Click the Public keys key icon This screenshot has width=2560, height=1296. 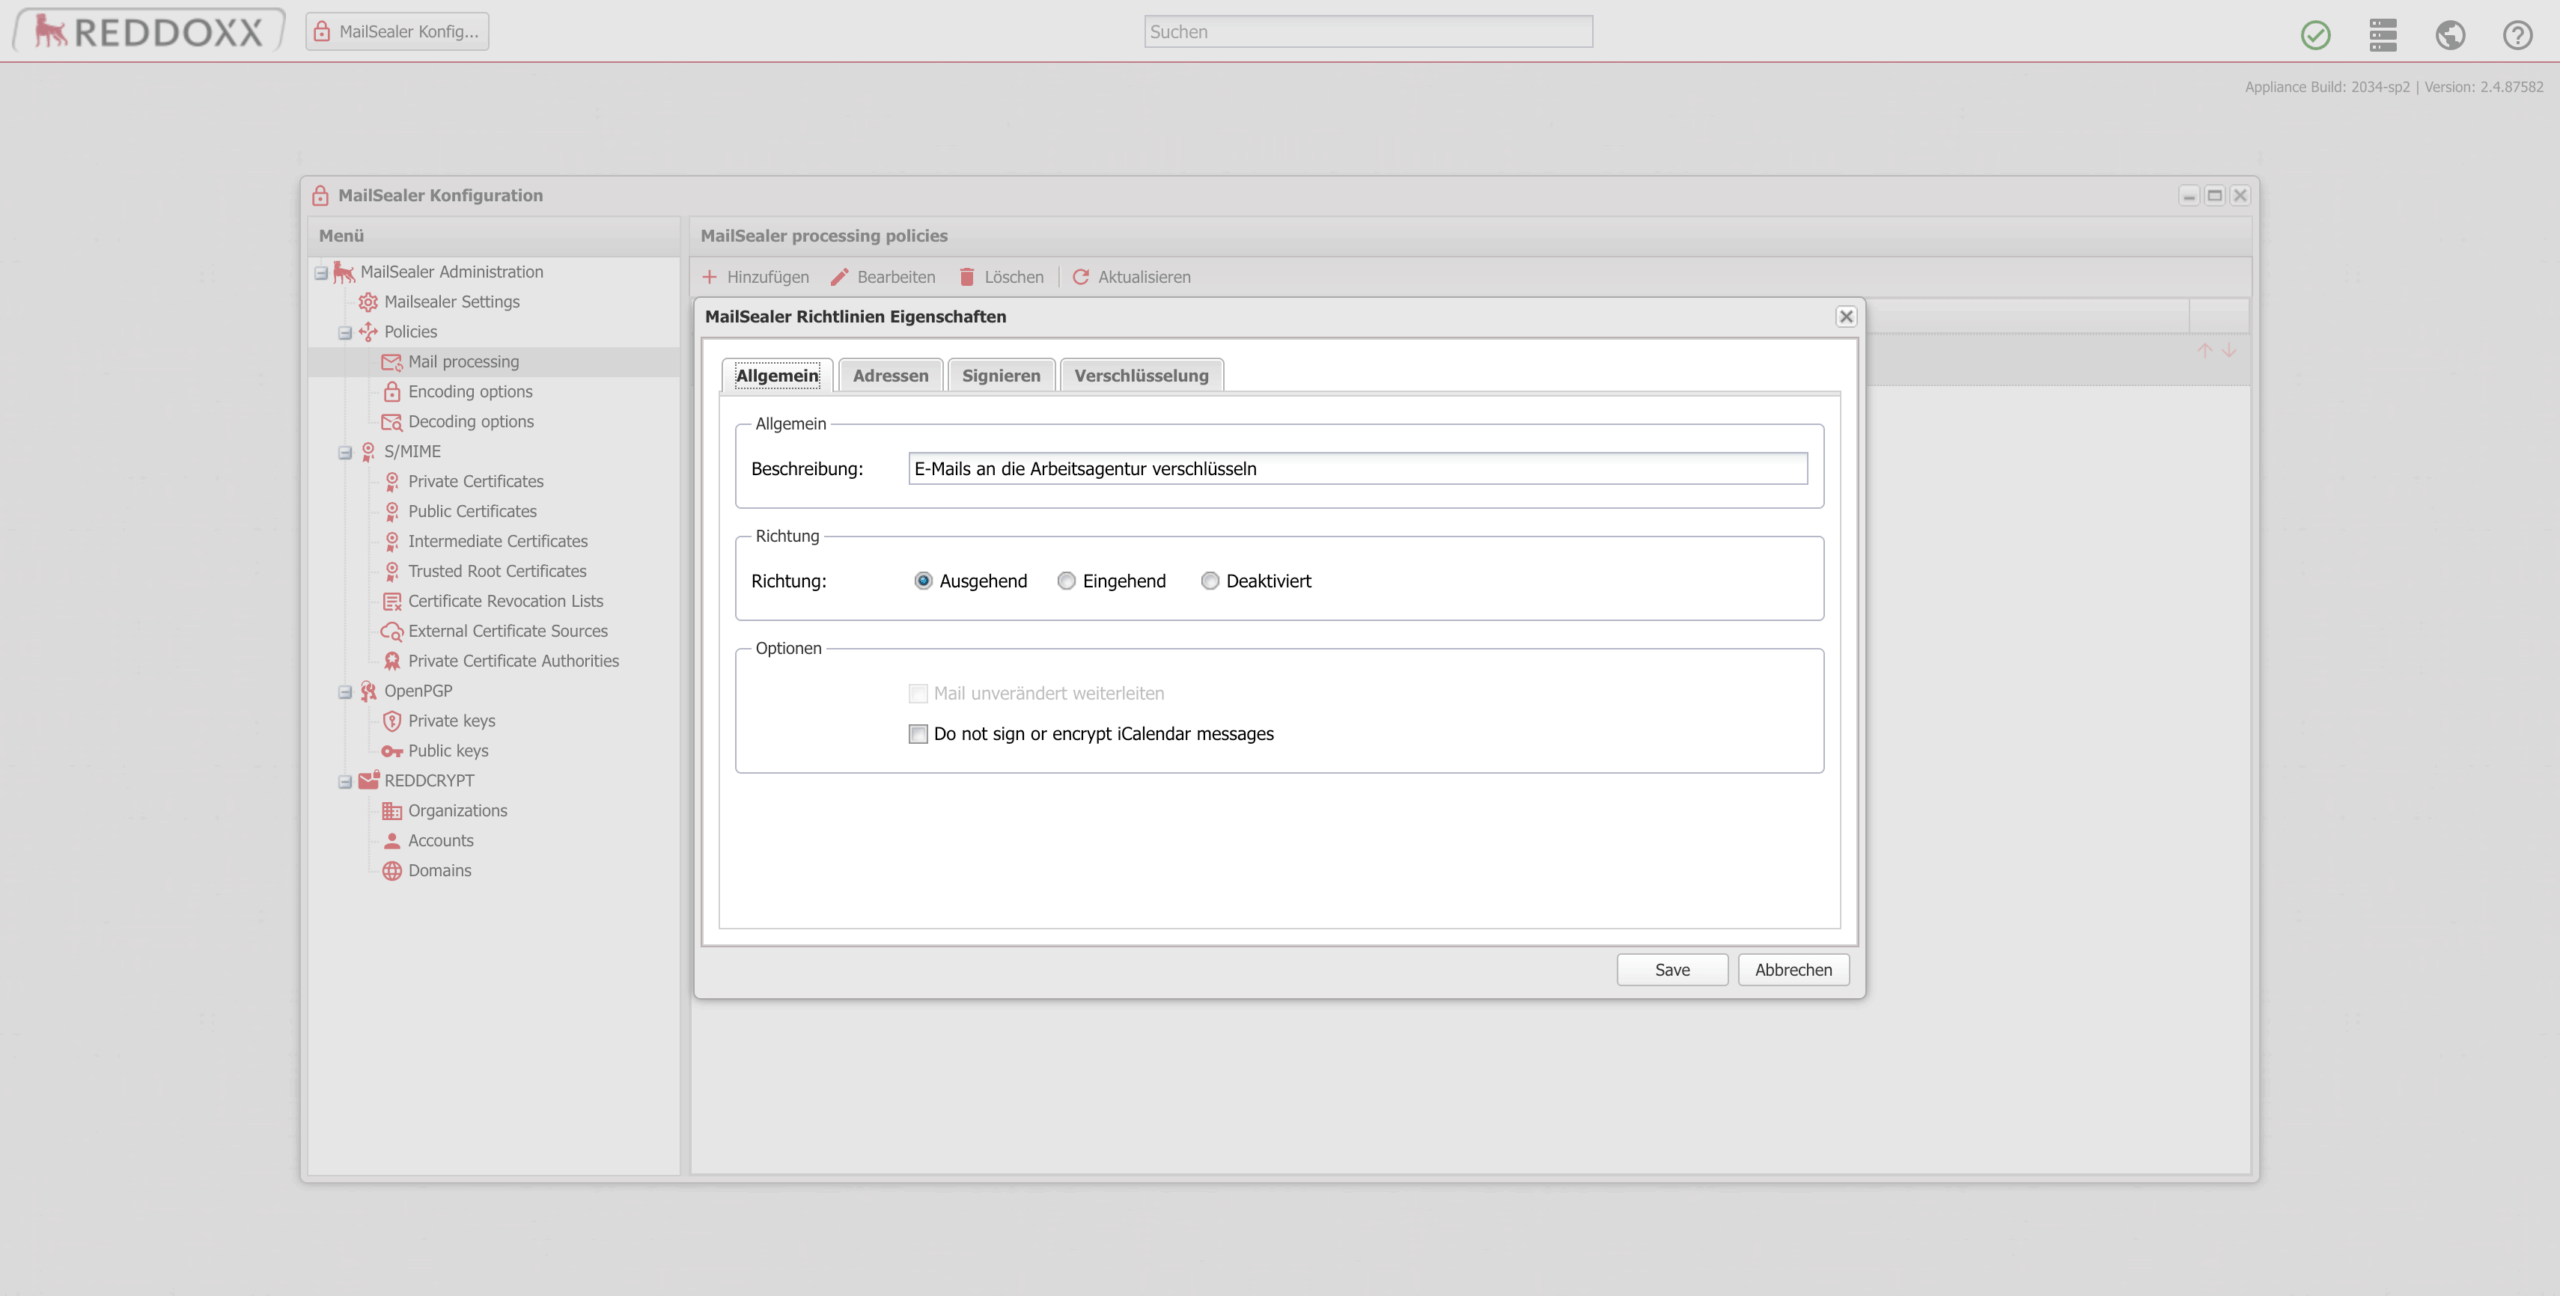pyautogui.click(x=391, y=751)
